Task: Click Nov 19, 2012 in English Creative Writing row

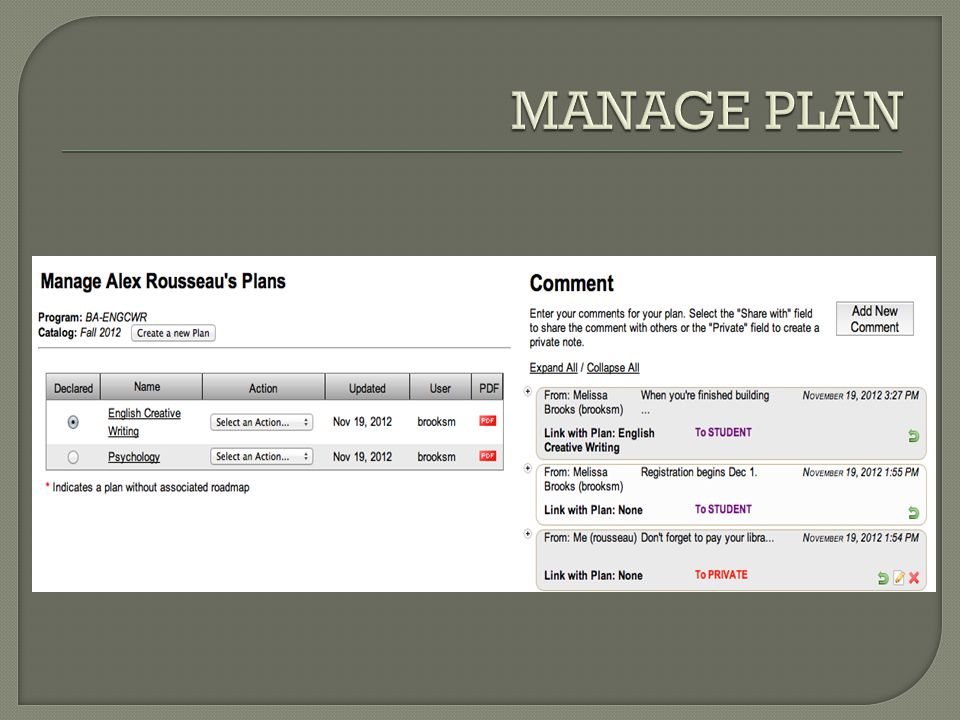Action: pyautogui.click(x=362, y=422)
